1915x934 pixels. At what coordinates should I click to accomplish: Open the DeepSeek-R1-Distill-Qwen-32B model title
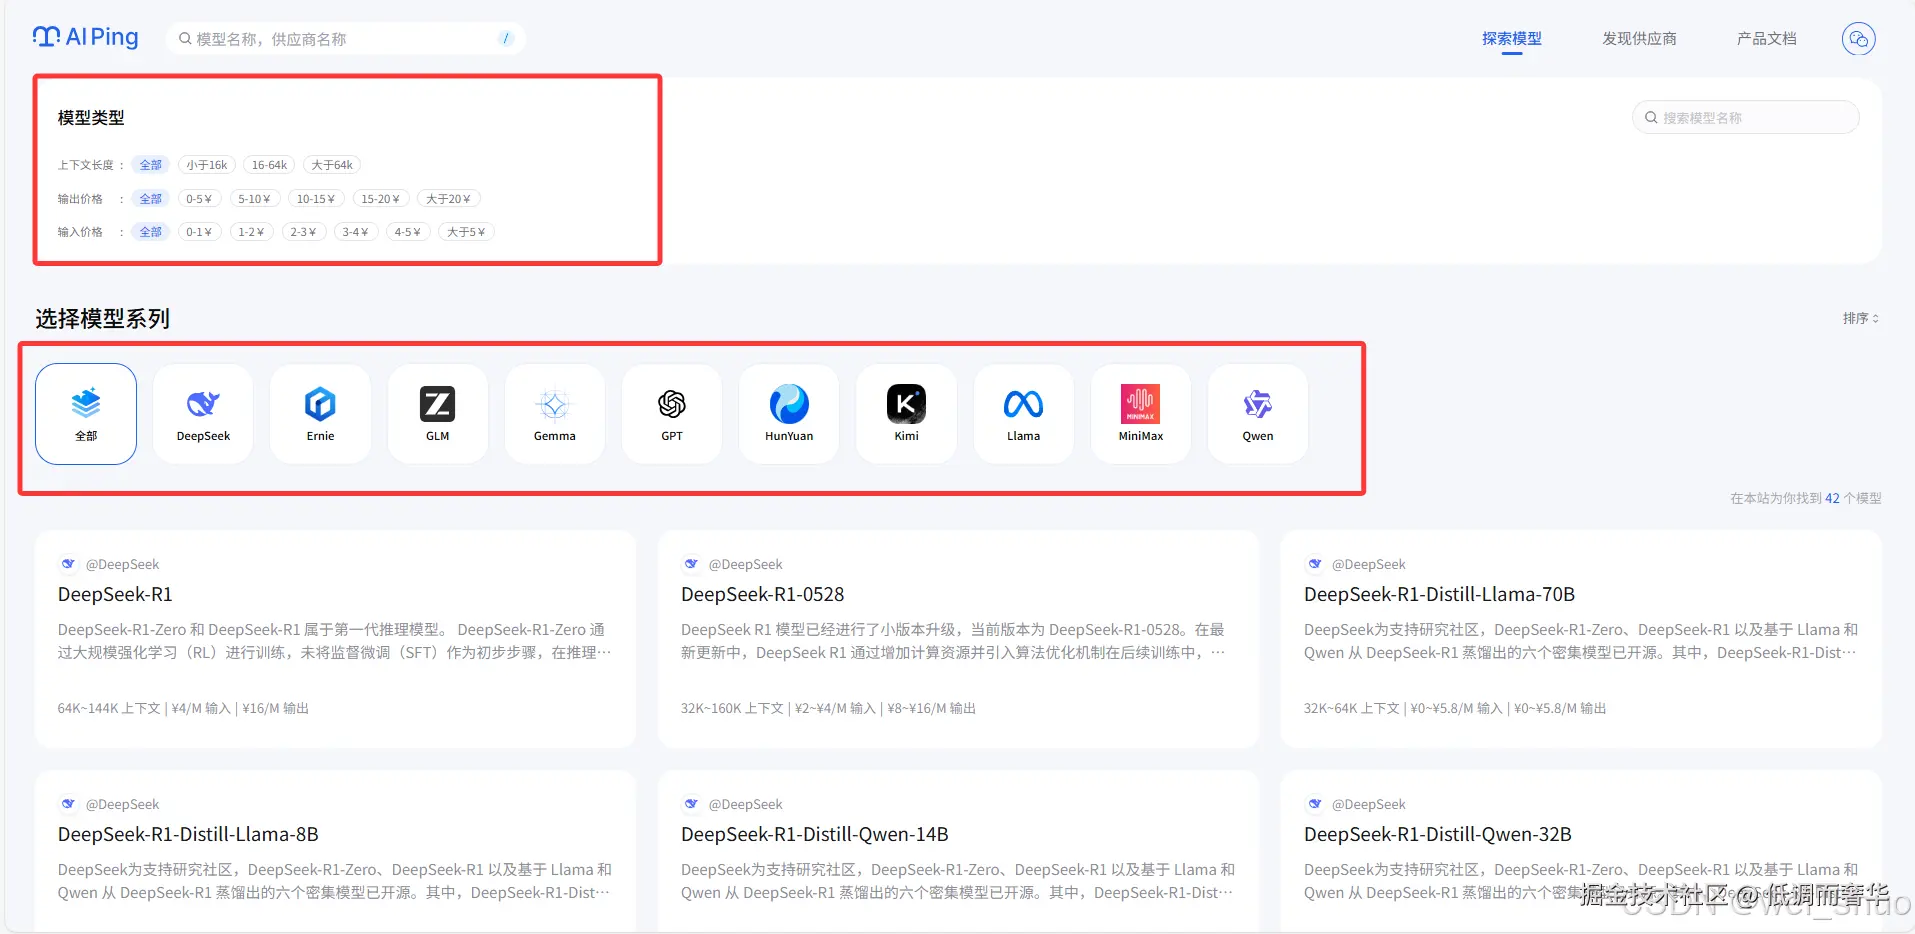(1437, 835)
